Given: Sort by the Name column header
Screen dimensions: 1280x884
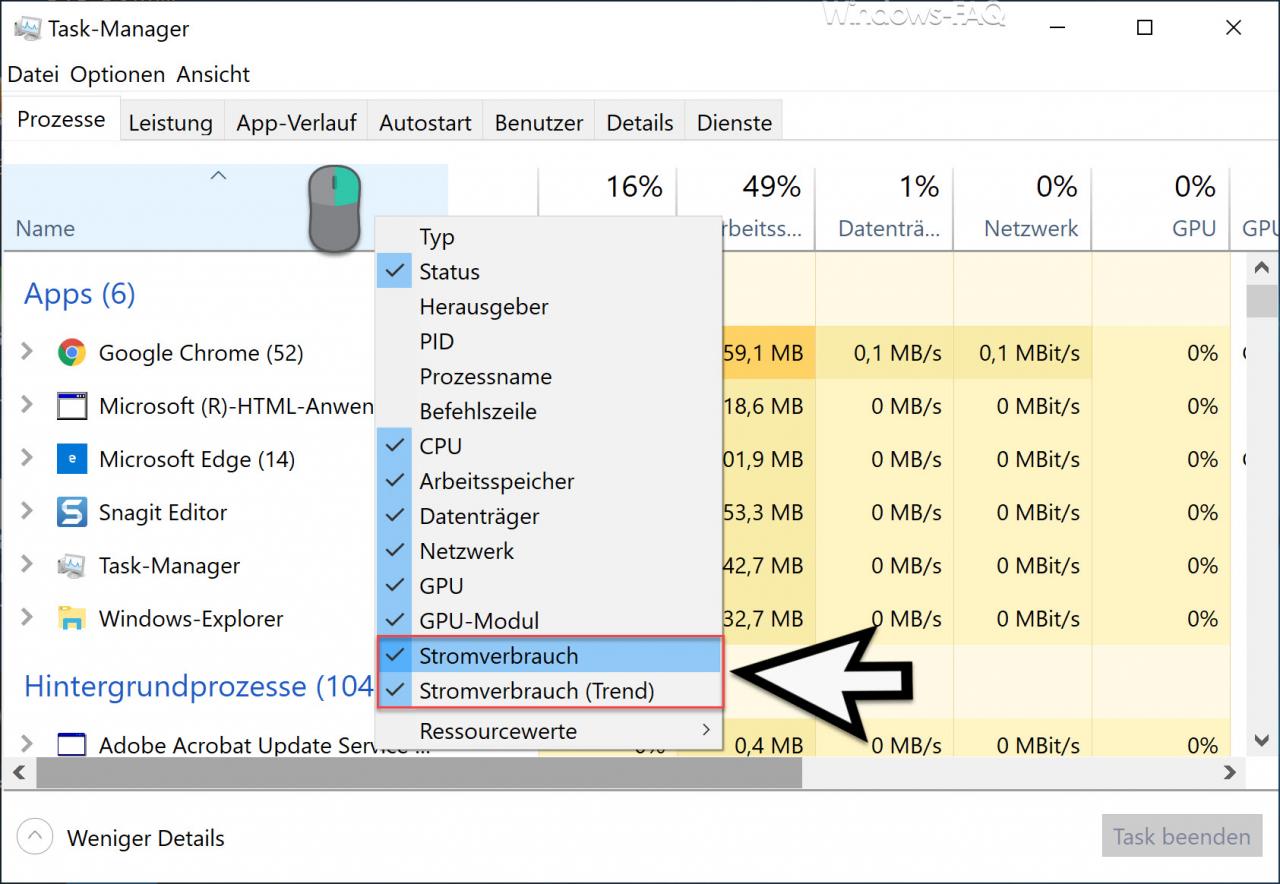Looking at the screenshot, I should click(225, 207).
